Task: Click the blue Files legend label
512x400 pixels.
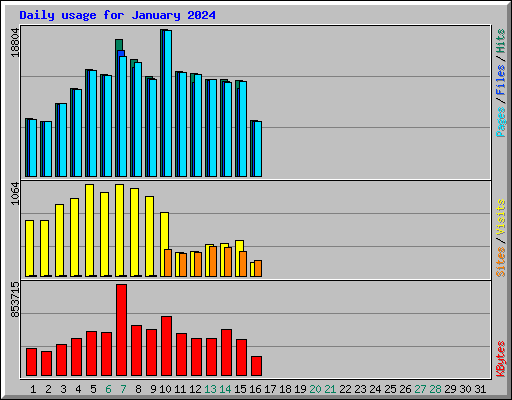Action: (501, 79)
